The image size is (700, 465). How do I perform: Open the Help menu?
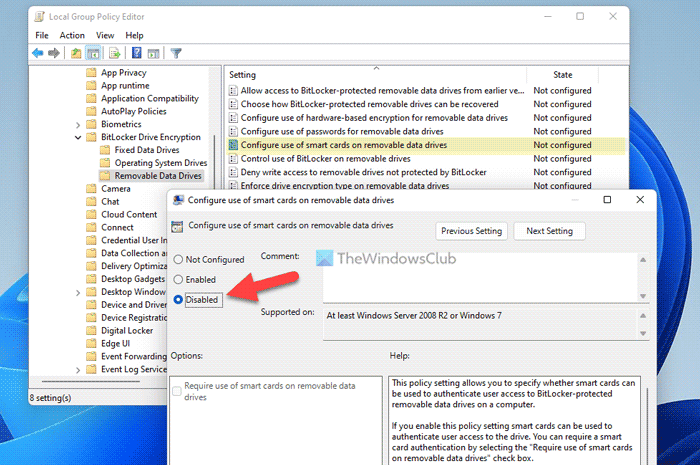pyautogui.click(x=134, y=35)
